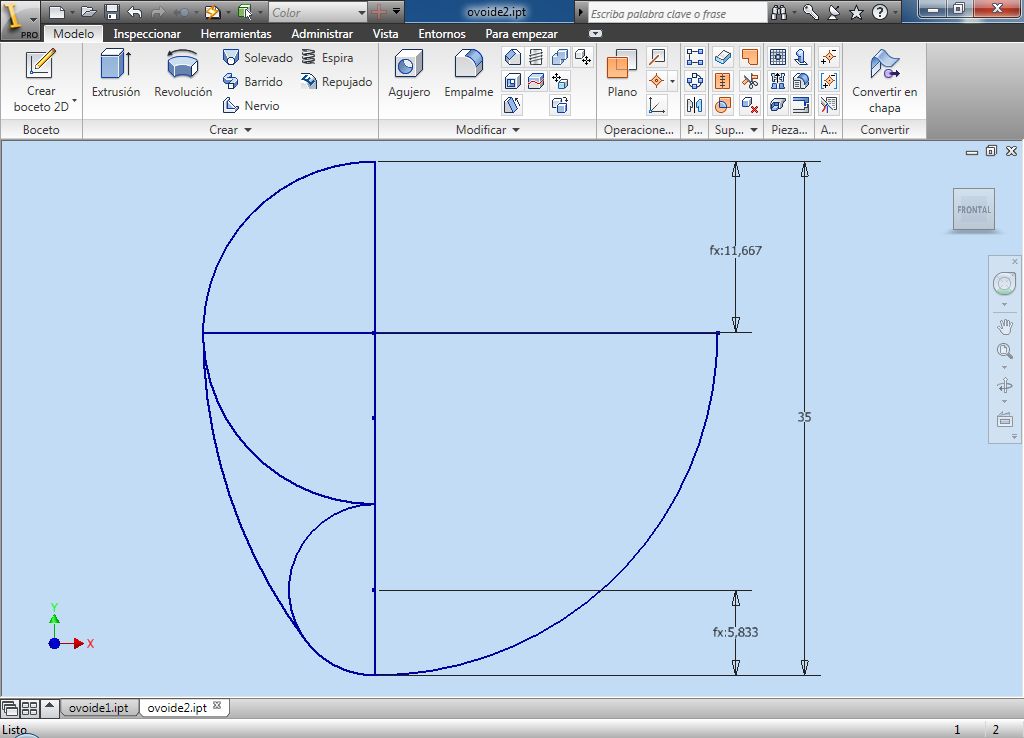Click the work point icon
The width and height of the screenshot is (1024, 738).
(x=657, y=82)
